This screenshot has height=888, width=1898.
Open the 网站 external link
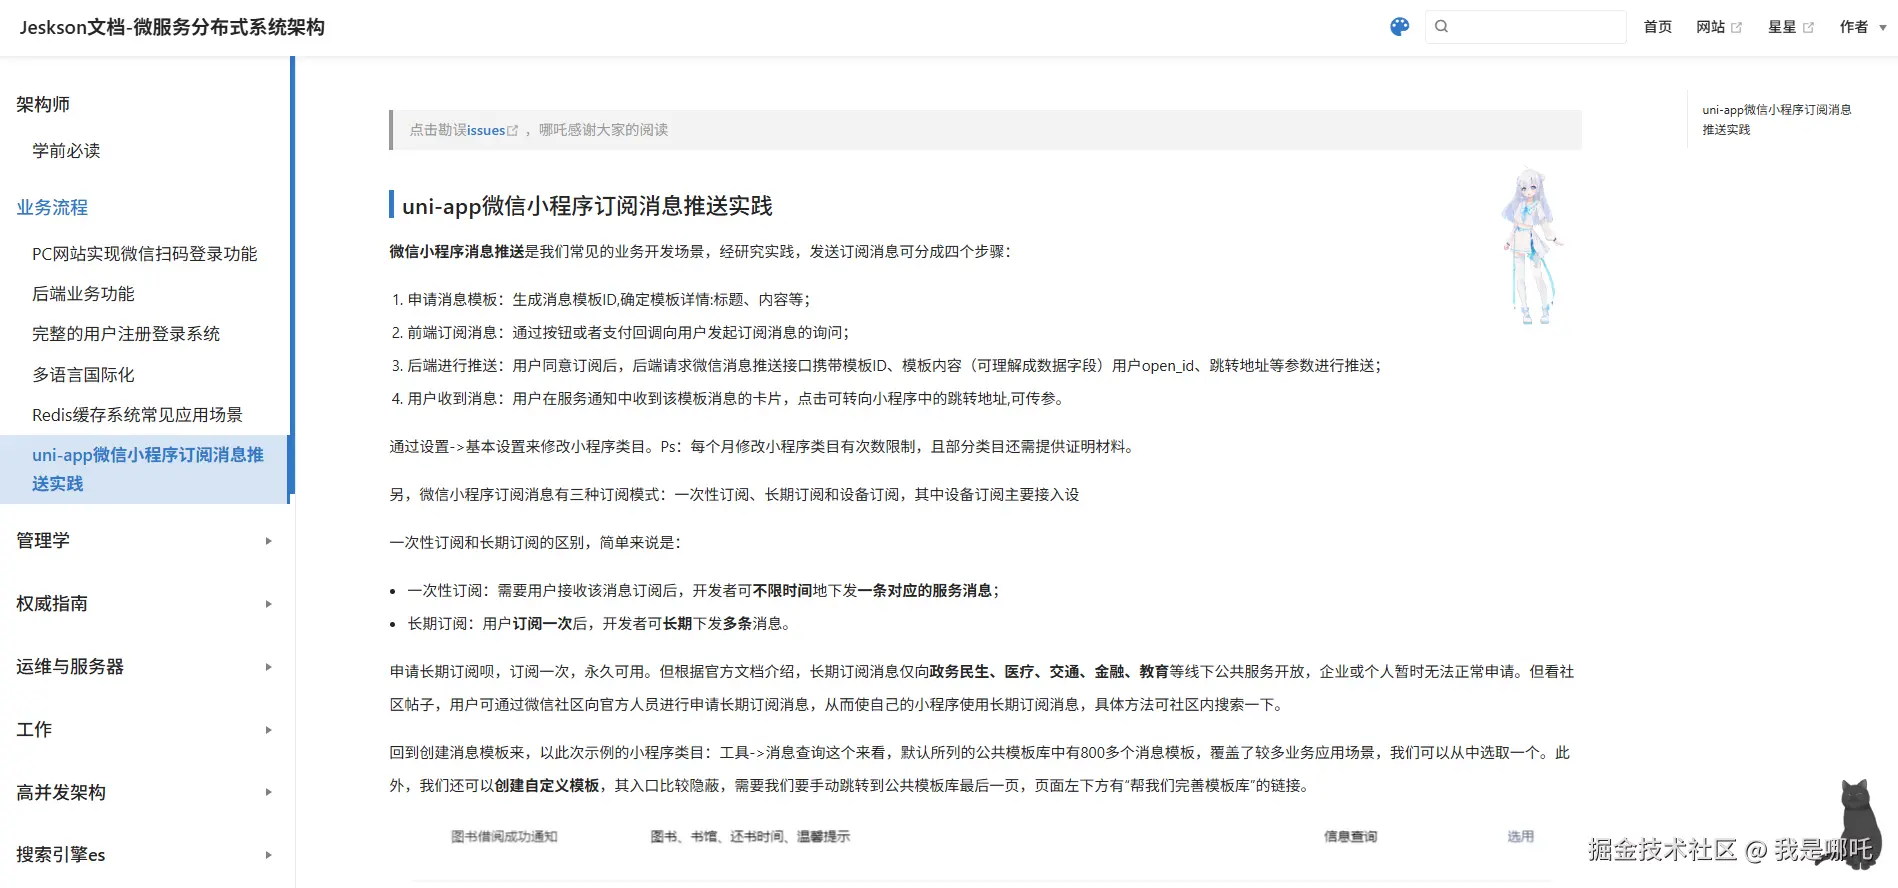(x=1719, y=27)
